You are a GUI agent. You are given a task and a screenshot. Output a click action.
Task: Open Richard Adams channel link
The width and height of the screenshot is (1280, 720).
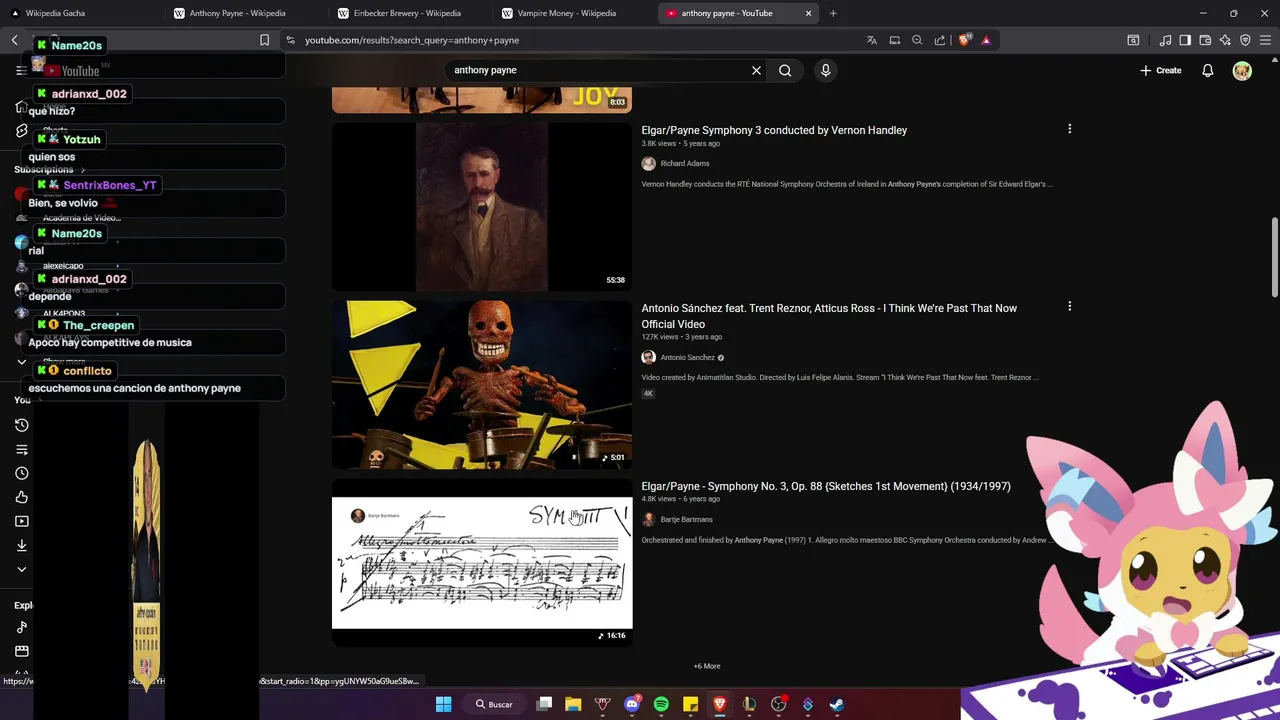tap(685, 163)
